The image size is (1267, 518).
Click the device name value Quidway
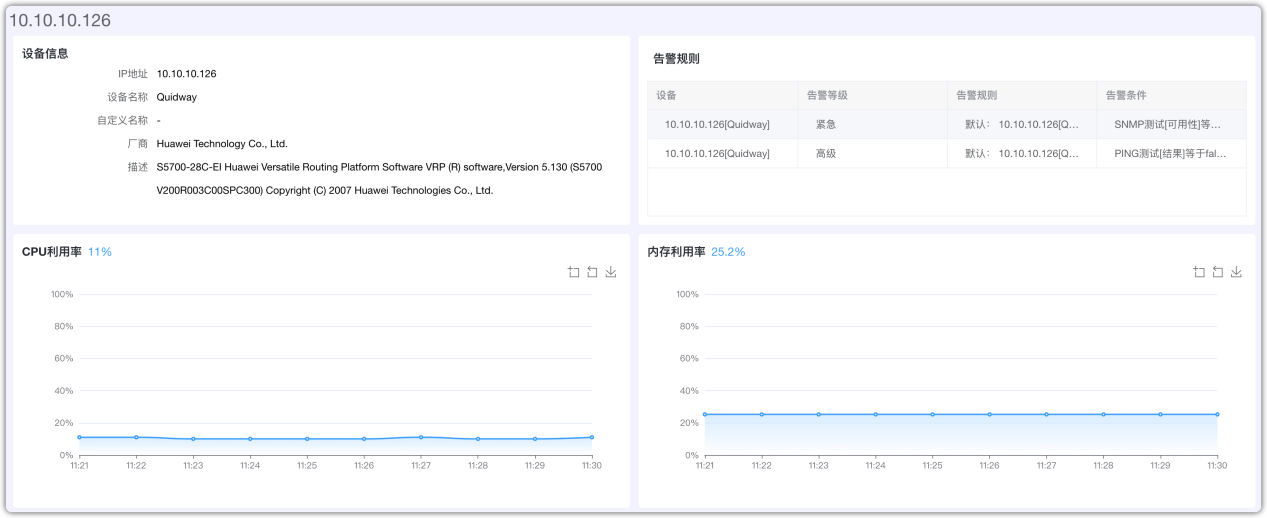click(x=177, y=97)
